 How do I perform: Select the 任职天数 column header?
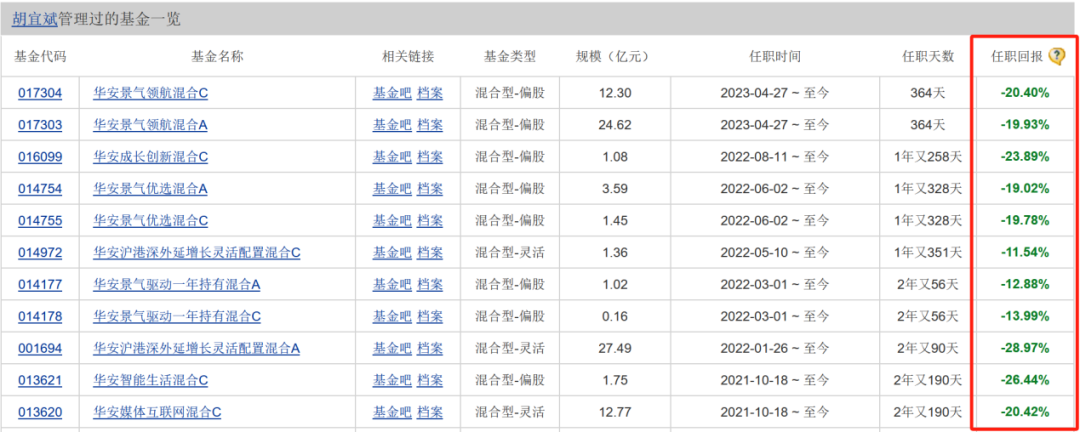928,56
